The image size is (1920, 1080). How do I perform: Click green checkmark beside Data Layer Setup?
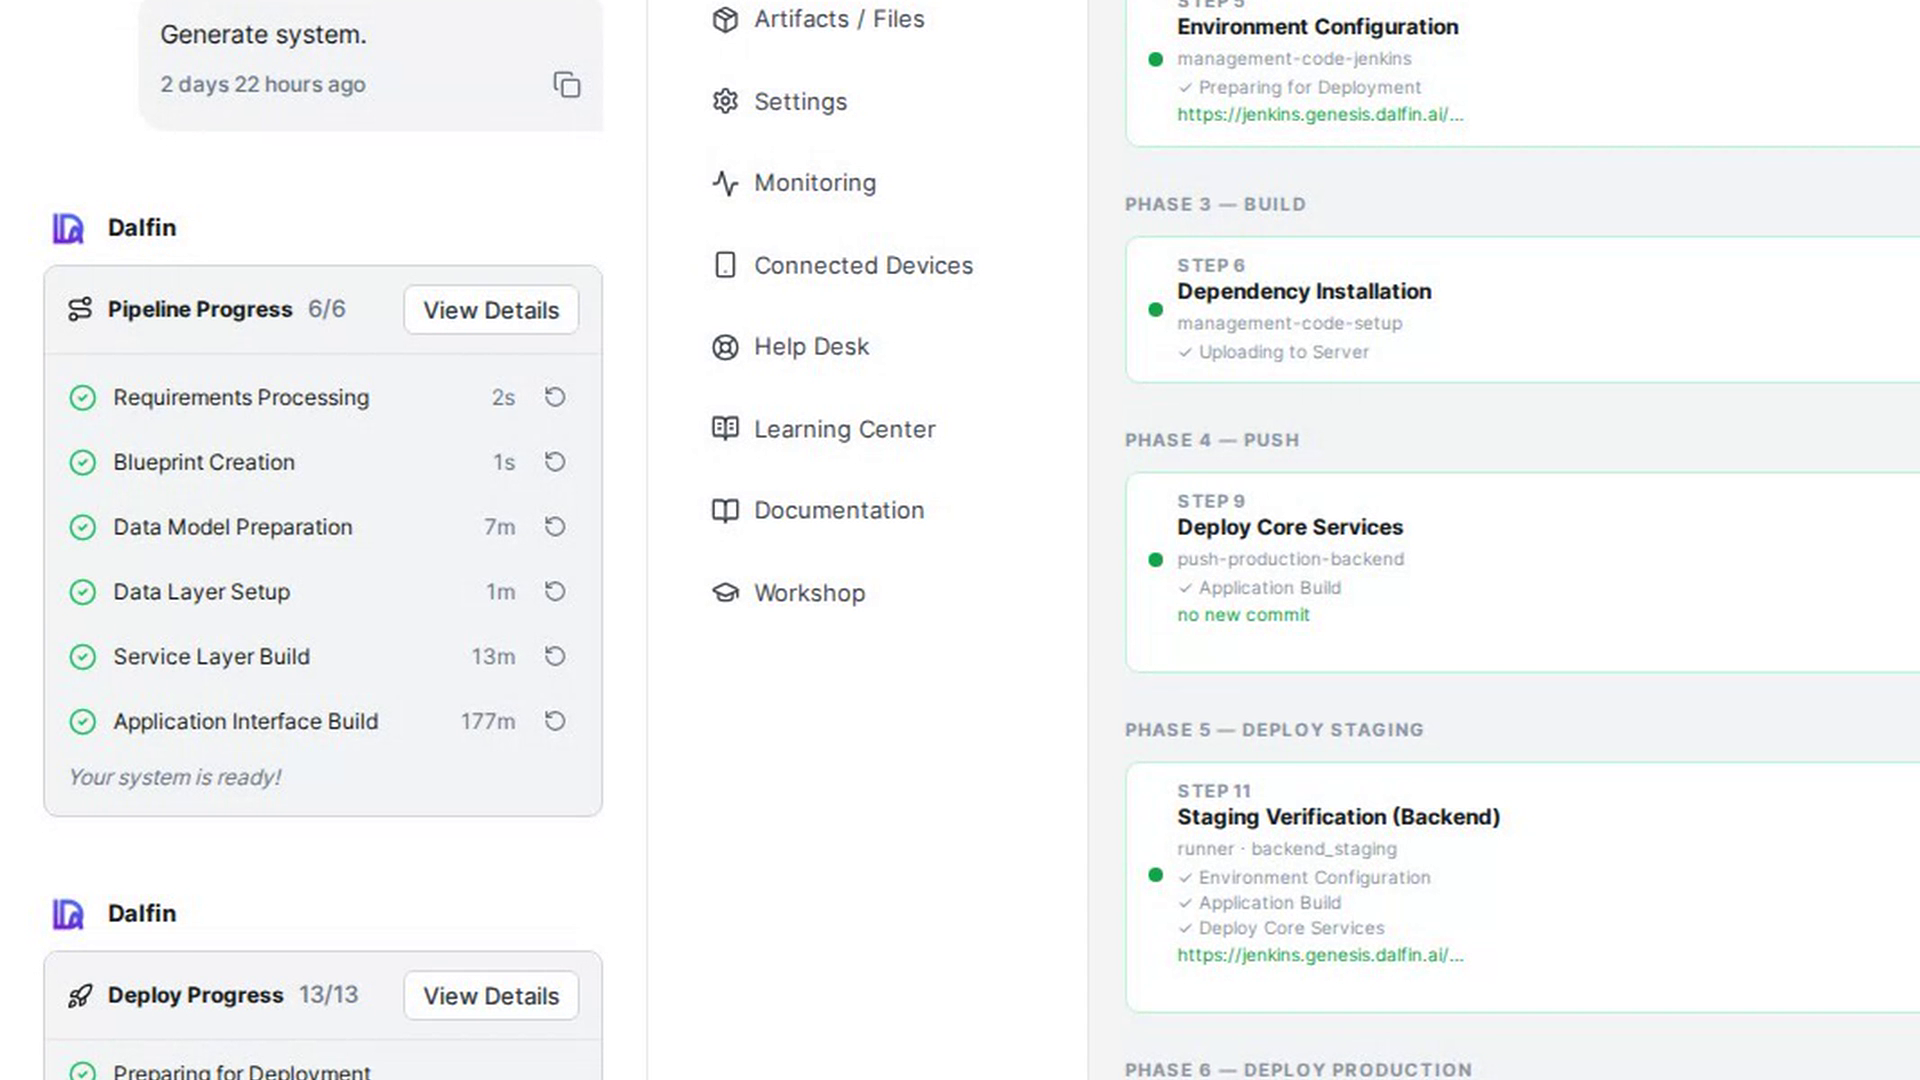point(83,592)
